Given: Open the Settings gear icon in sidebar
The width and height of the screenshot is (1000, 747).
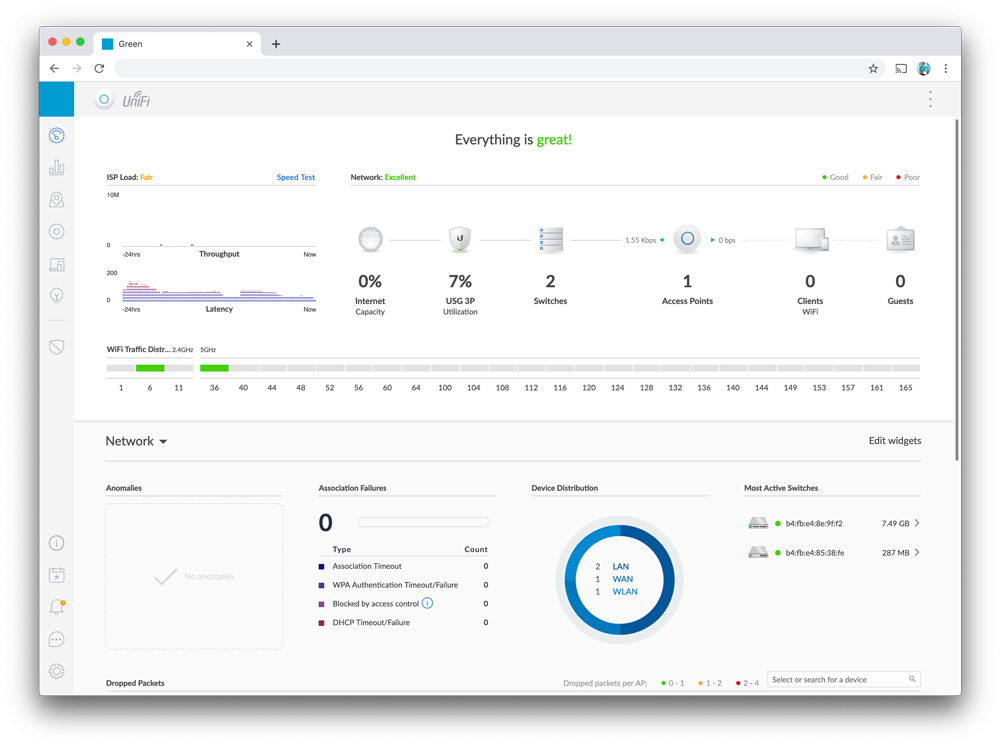Looking at the screenshot, I should 57,671.
